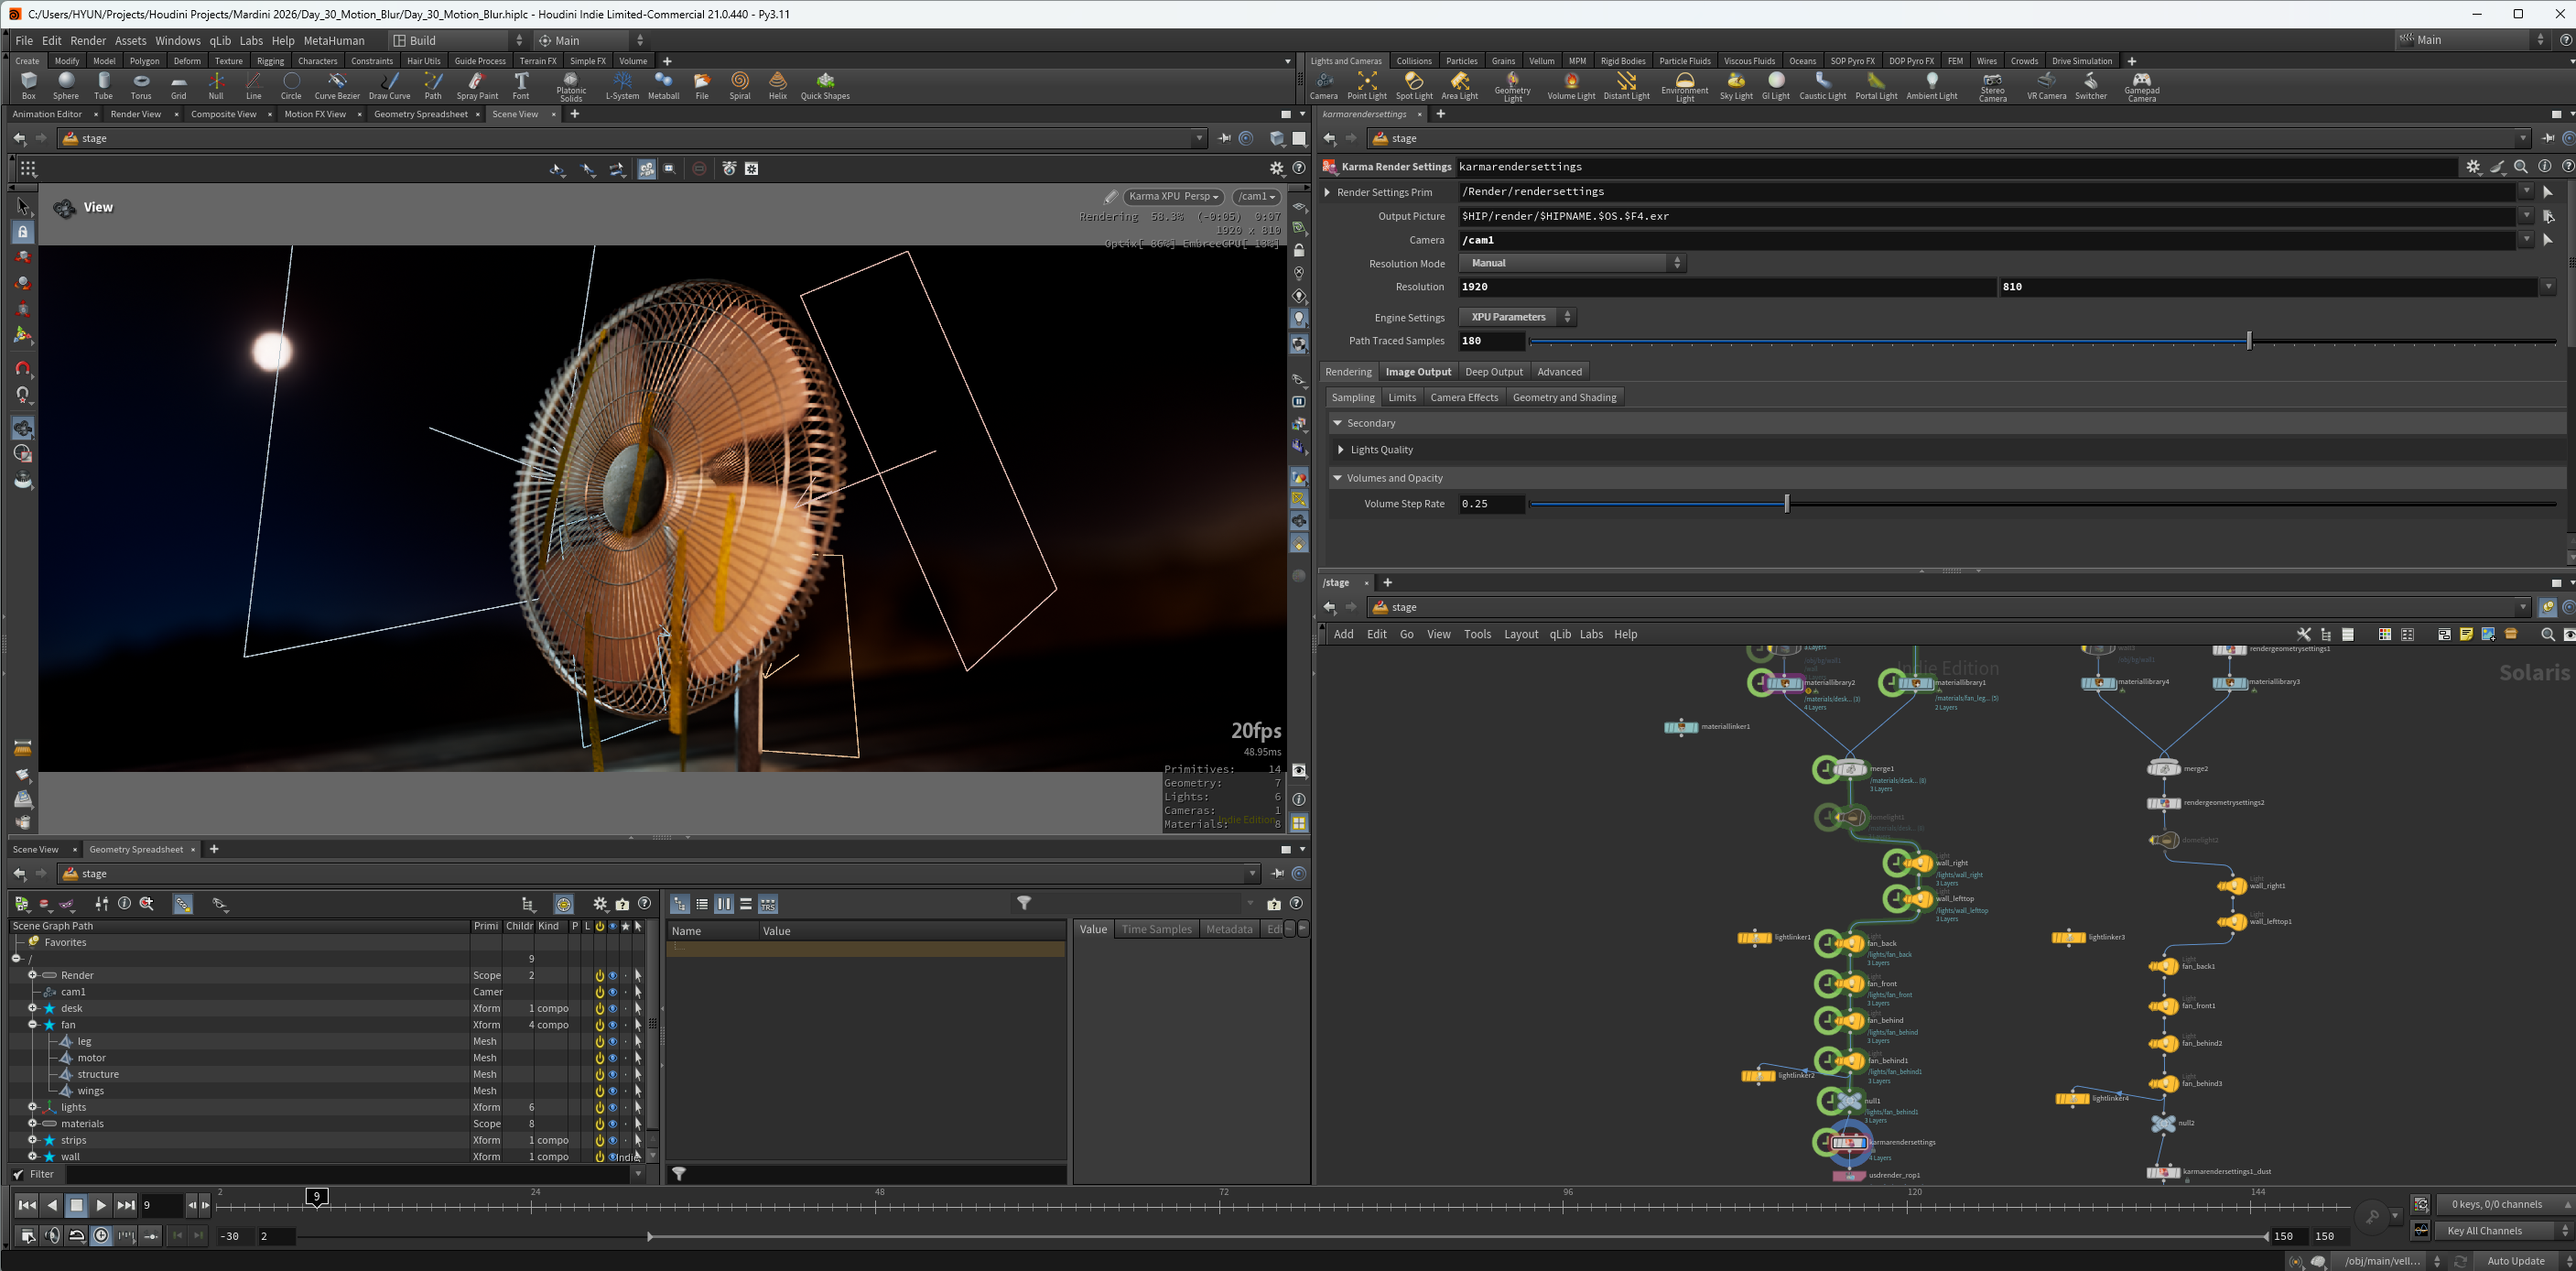Open the Windows menu

click(x=178, y=41)
